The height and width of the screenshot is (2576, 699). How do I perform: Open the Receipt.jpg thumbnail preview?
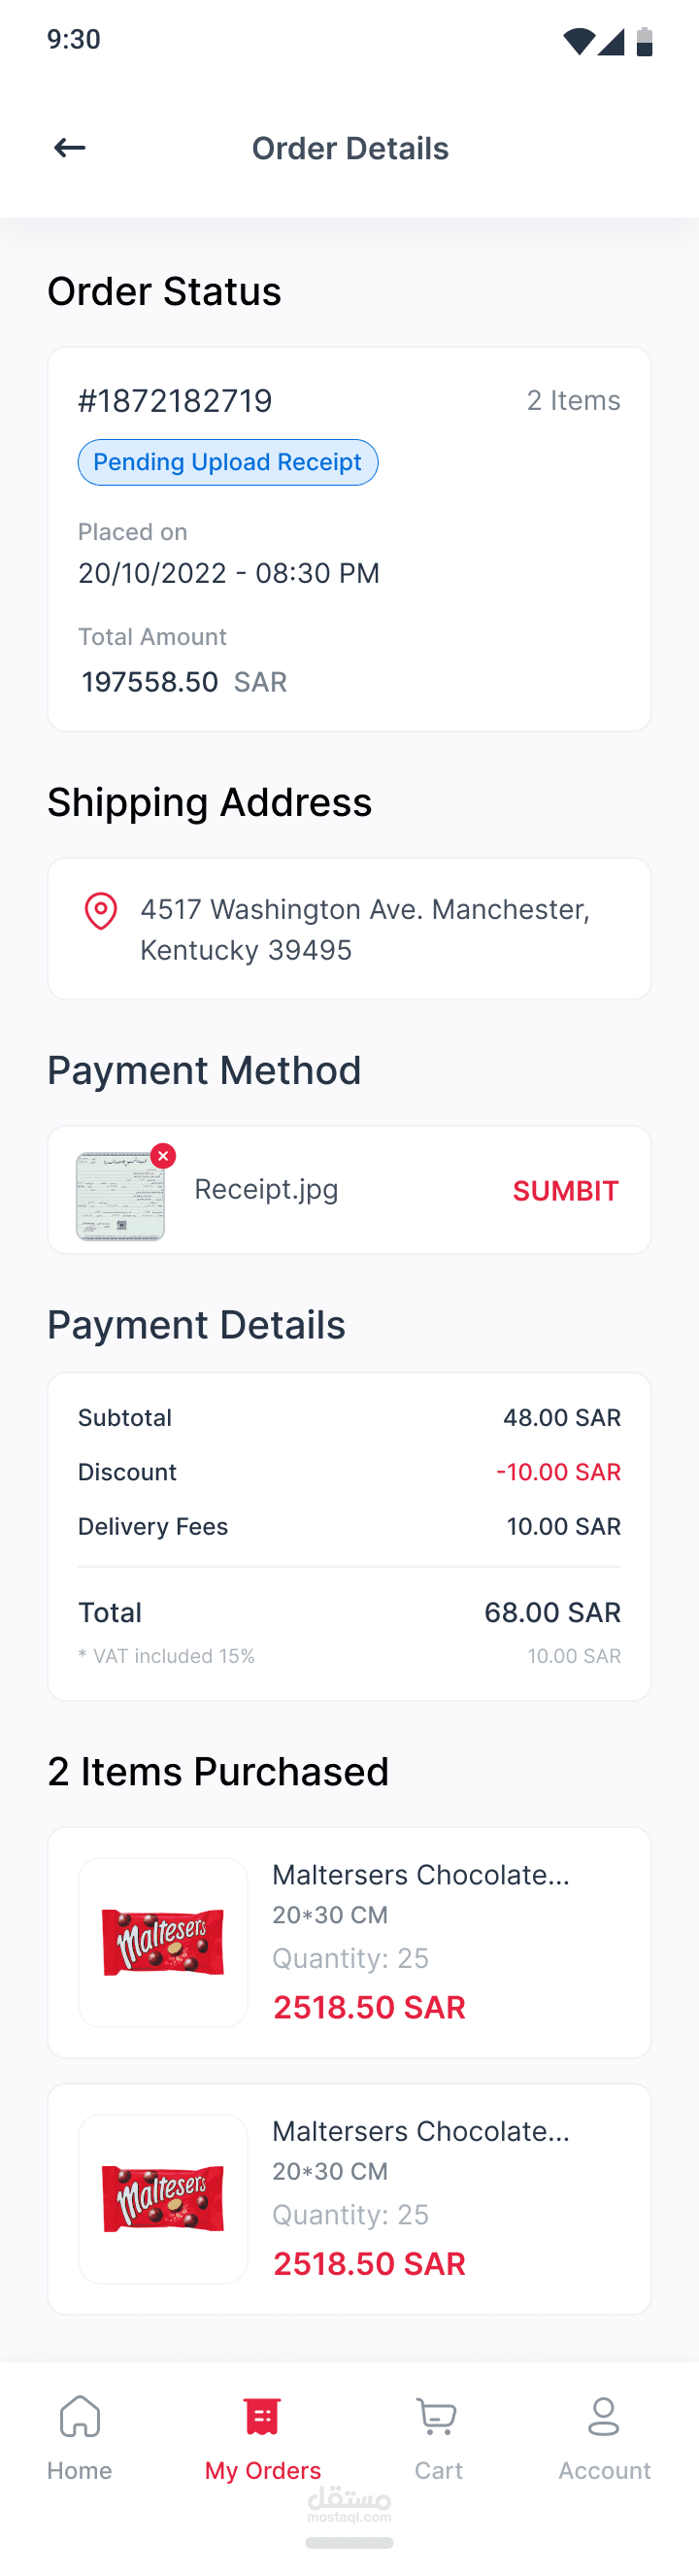[120, 1196]
